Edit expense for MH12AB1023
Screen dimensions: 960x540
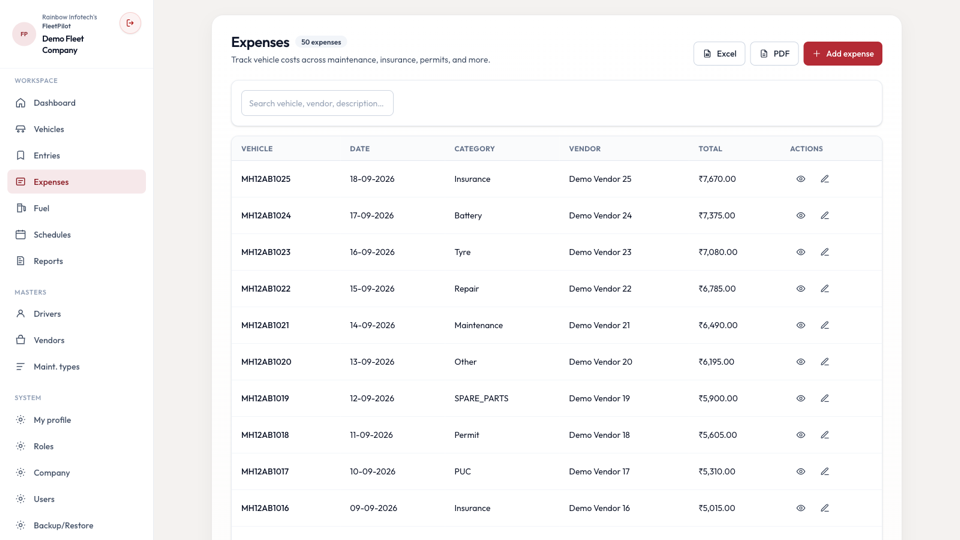pos(825,252)
